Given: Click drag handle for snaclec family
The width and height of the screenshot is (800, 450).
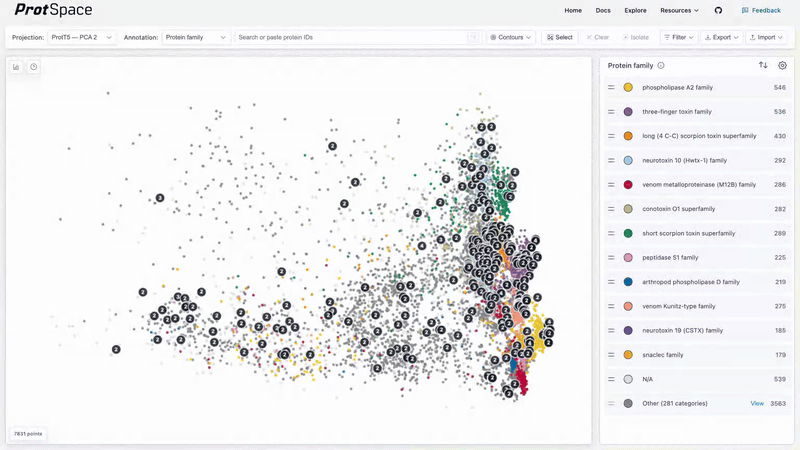Looking at the screenshot, I should click(611, 355).
